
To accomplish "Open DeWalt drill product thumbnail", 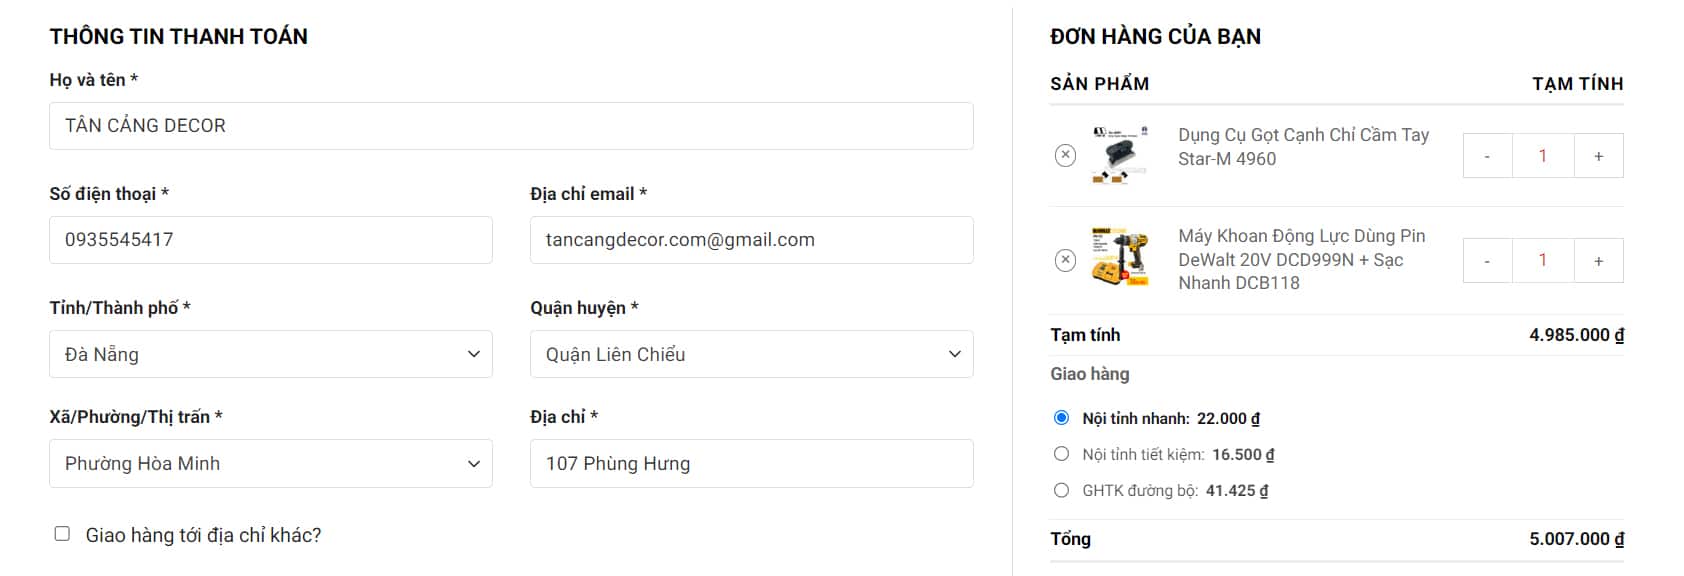I will point(1120,258).
